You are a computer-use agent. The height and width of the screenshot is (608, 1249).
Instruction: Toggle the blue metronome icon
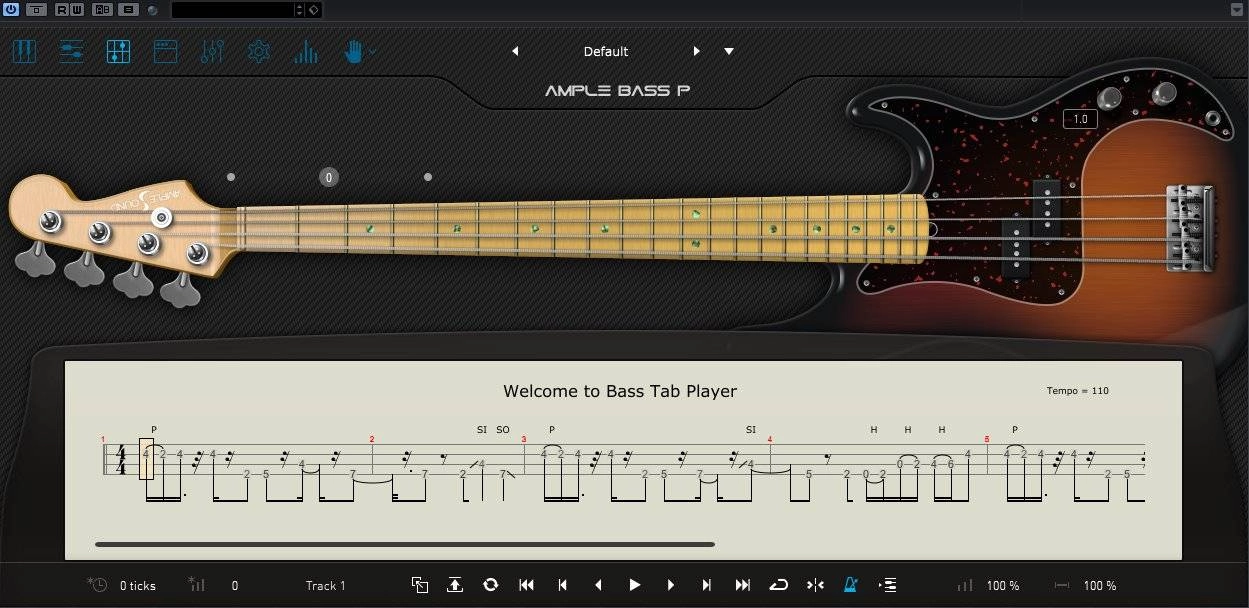[x=851, y=585]
